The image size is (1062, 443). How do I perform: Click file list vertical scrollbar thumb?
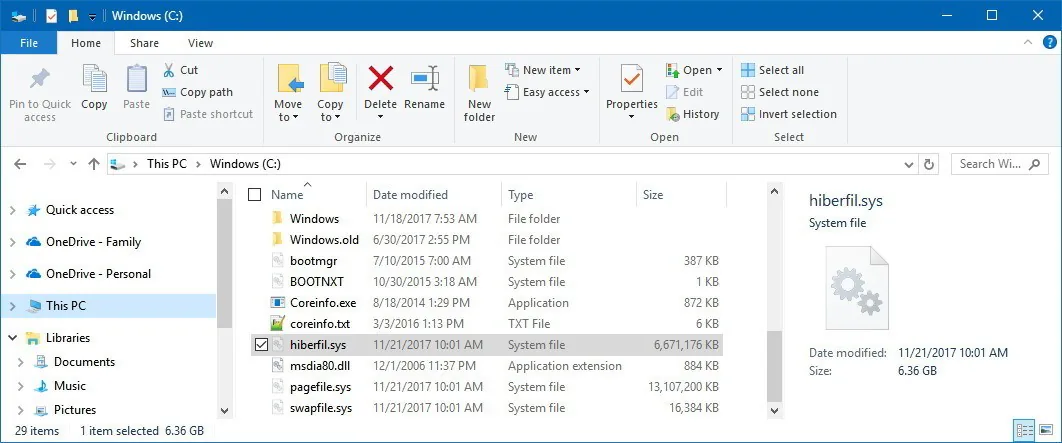[774, 366]
